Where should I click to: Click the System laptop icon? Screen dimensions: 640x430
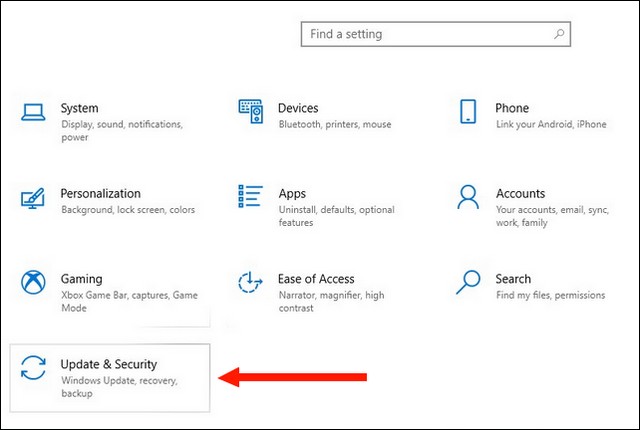click(33, 112)
